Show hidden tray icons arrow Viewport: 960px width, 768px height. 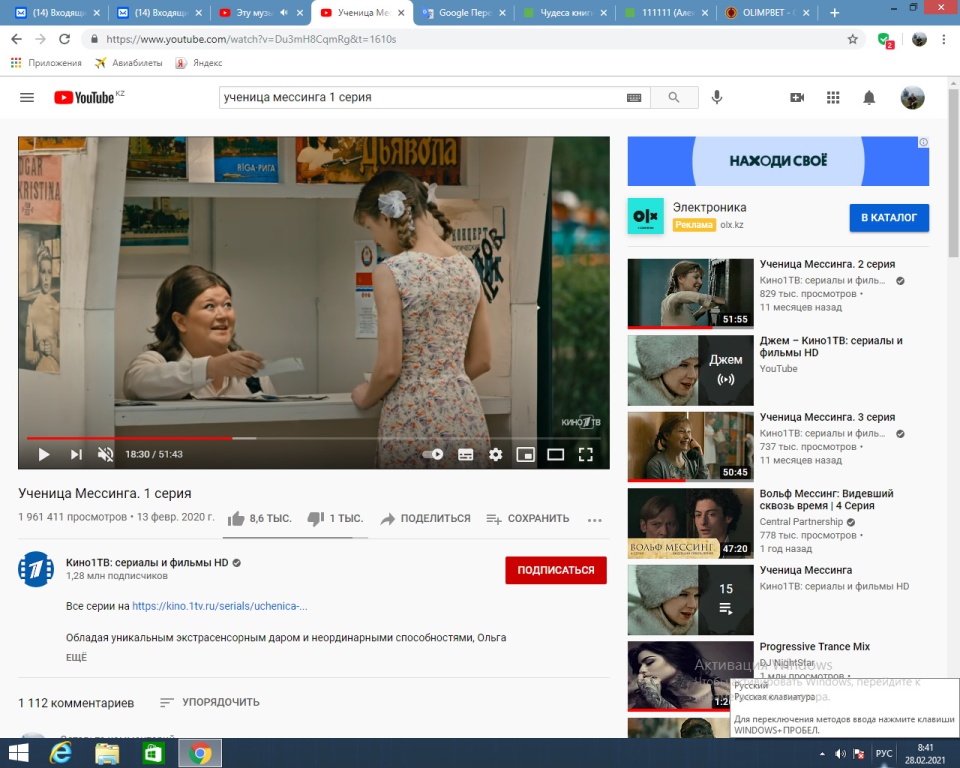click(x=822, y=754)
